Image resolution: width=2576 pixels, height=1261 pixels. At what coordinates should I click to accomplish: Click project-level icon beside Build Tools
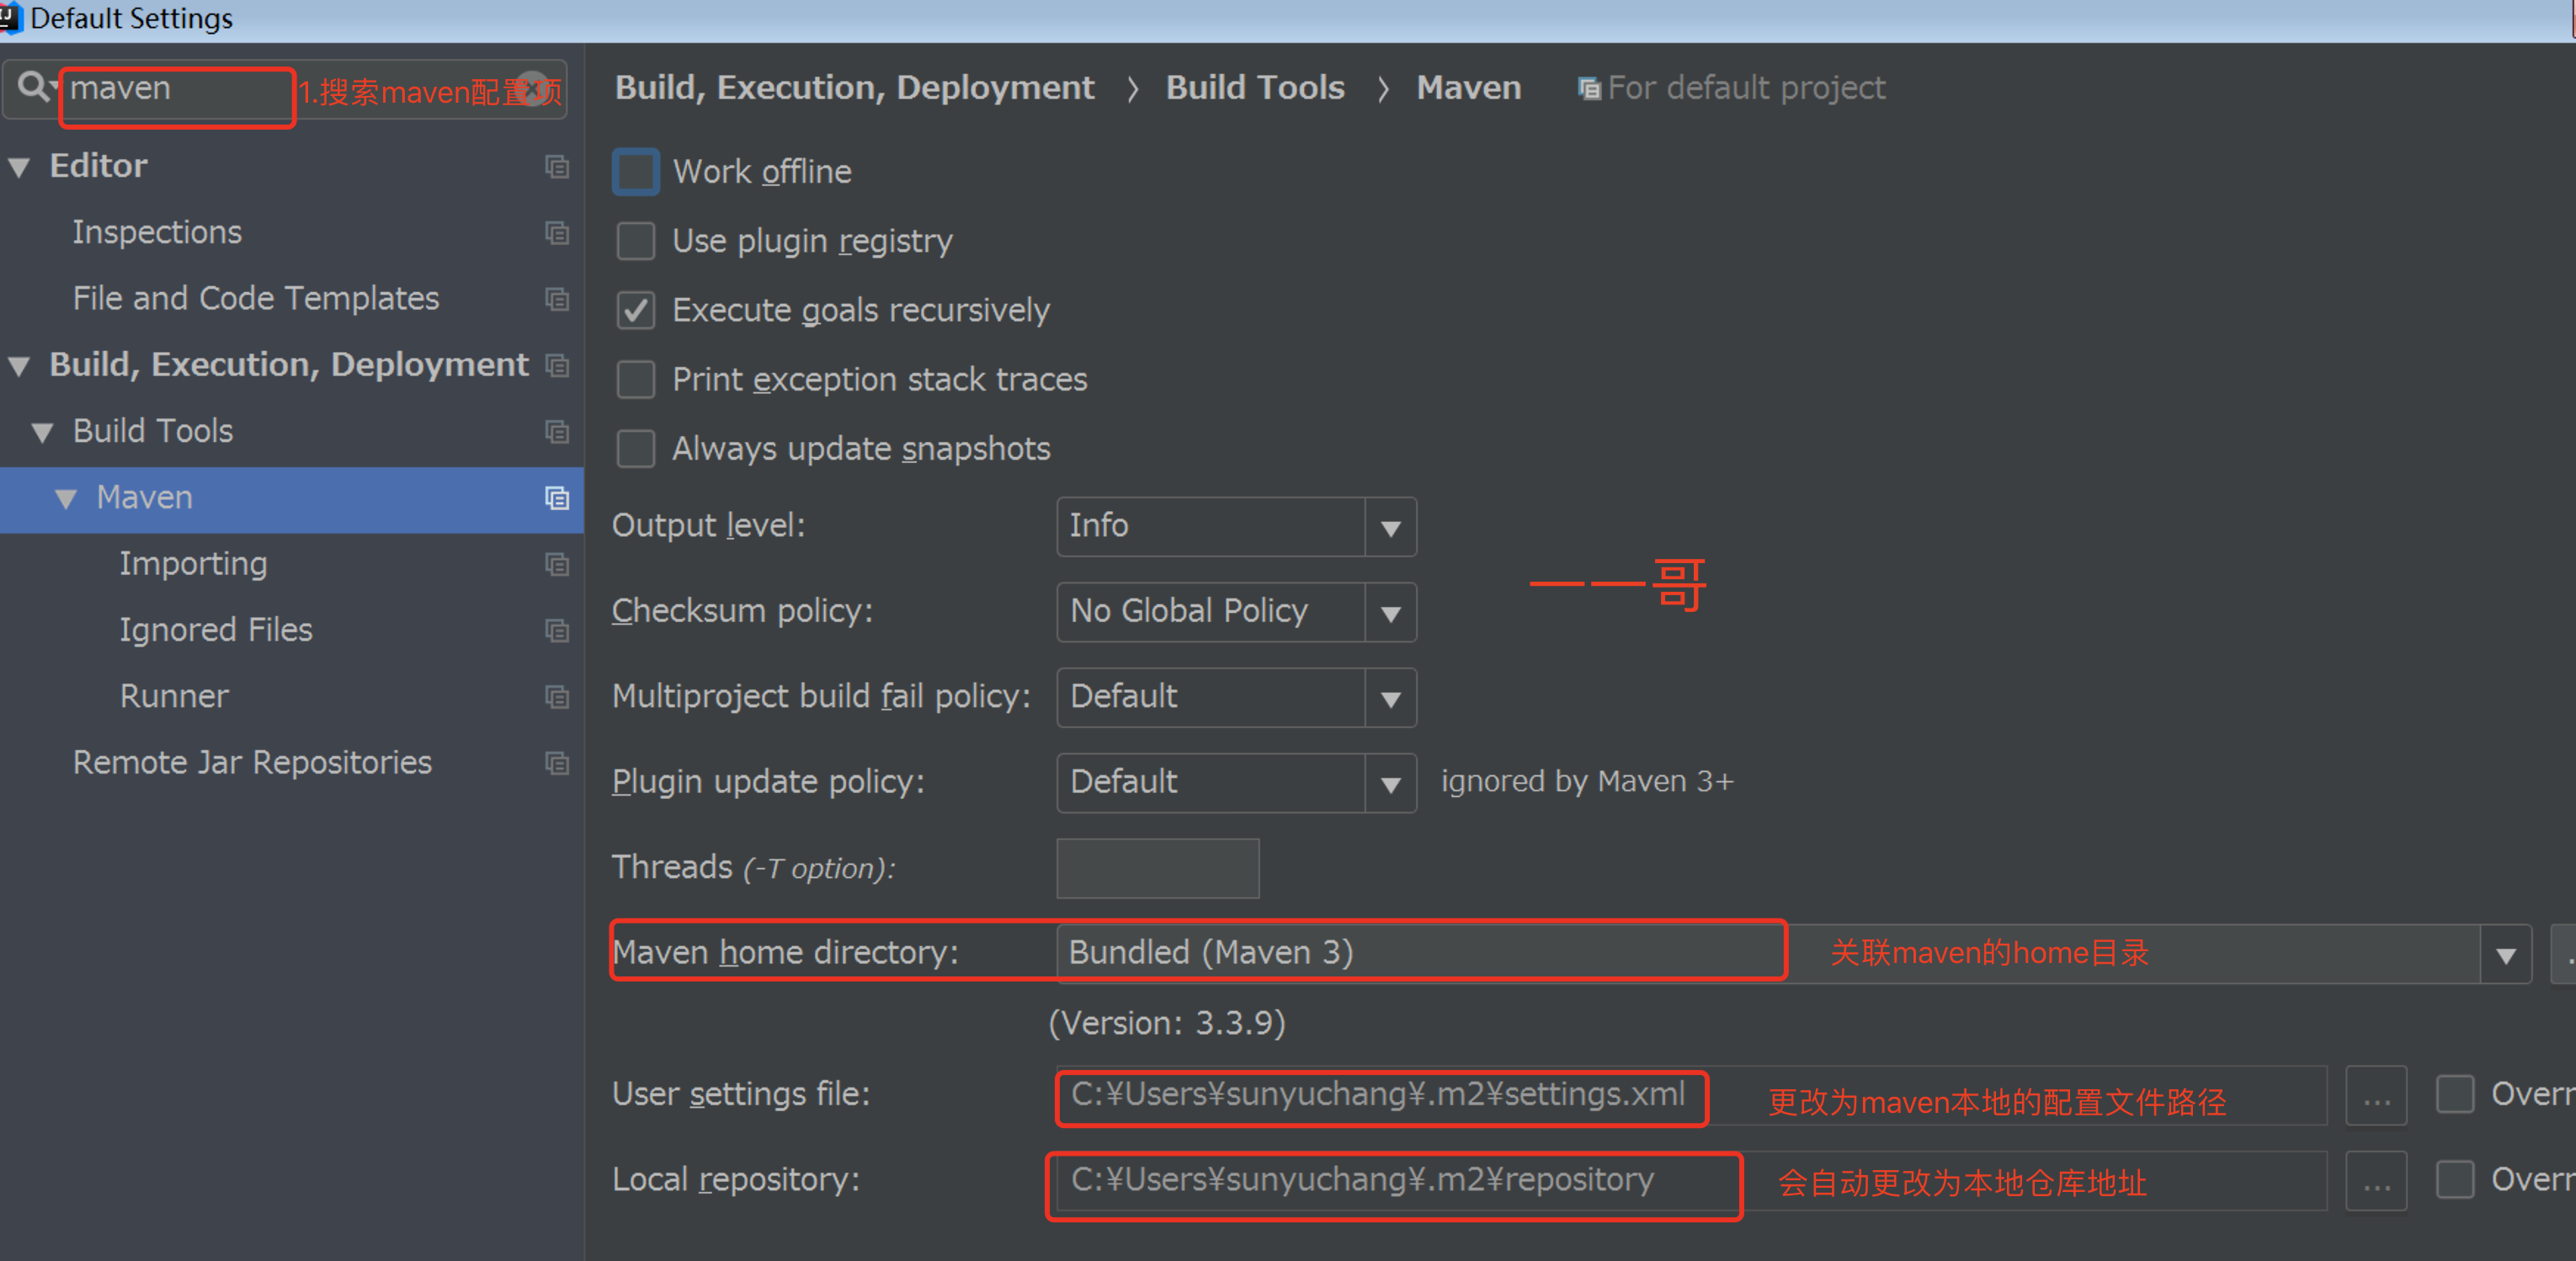click(557, 432)
